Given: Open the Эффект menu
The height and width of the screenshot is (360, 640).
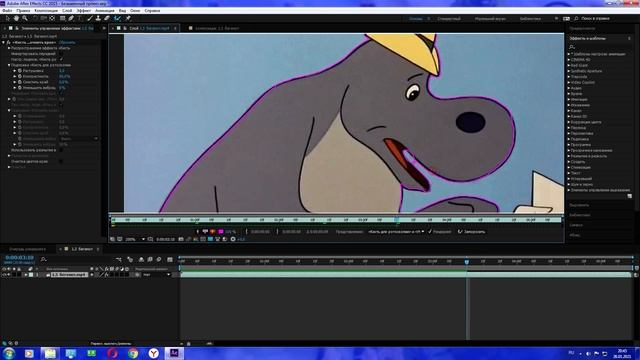Looking at the screenshot, I should click(x=84, y=11).
